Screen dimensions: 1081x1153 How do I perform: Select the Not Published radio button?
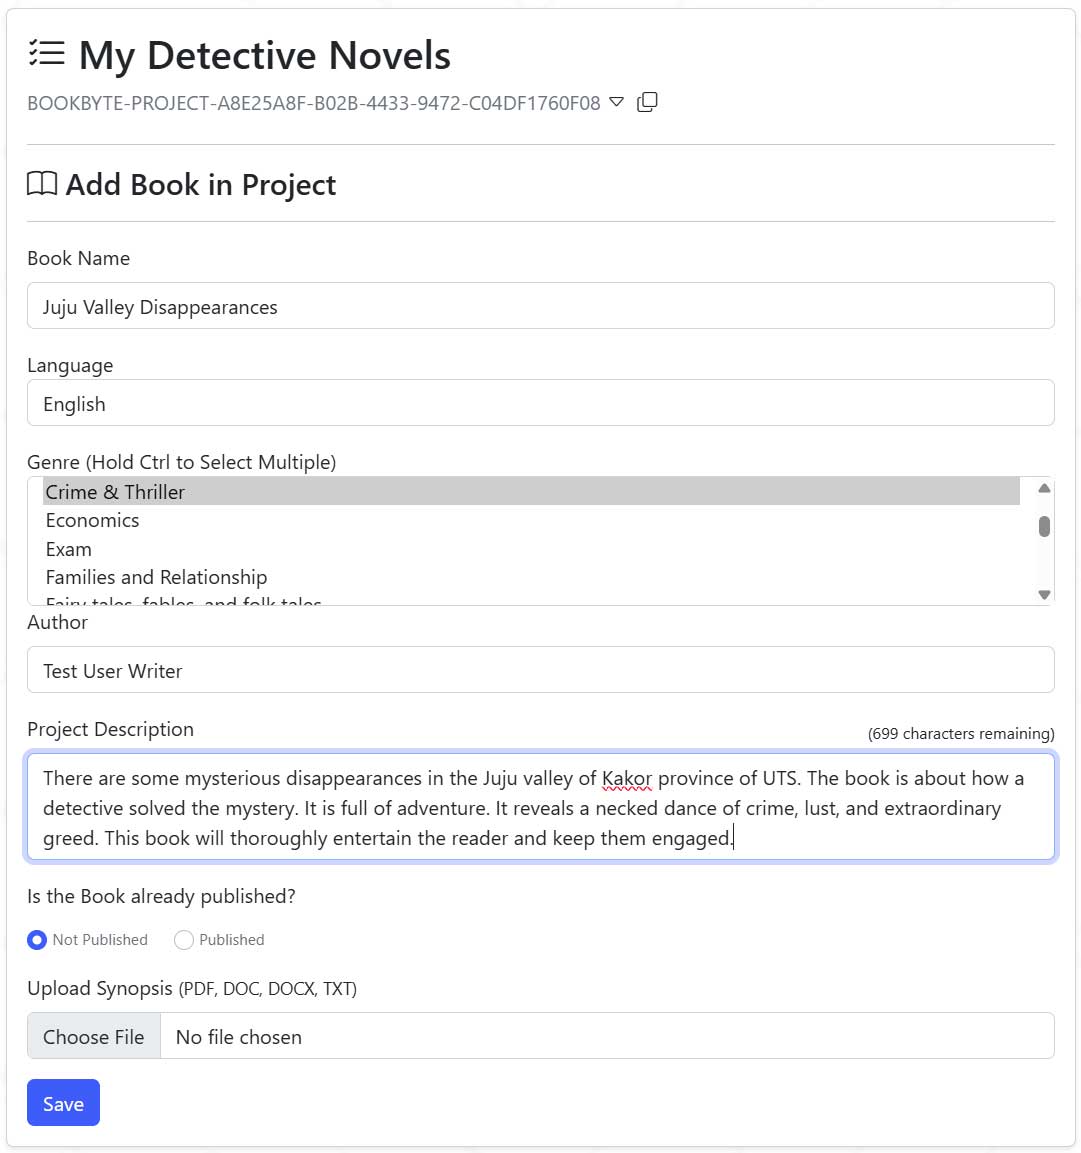coord(37,940)
